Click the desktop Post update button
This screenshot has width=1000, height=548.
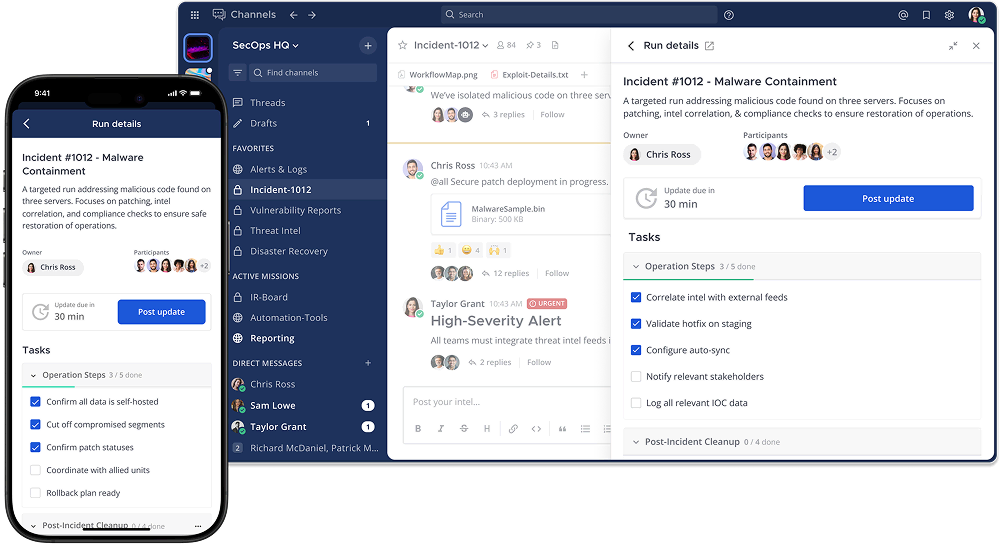(x=888, y=198)
